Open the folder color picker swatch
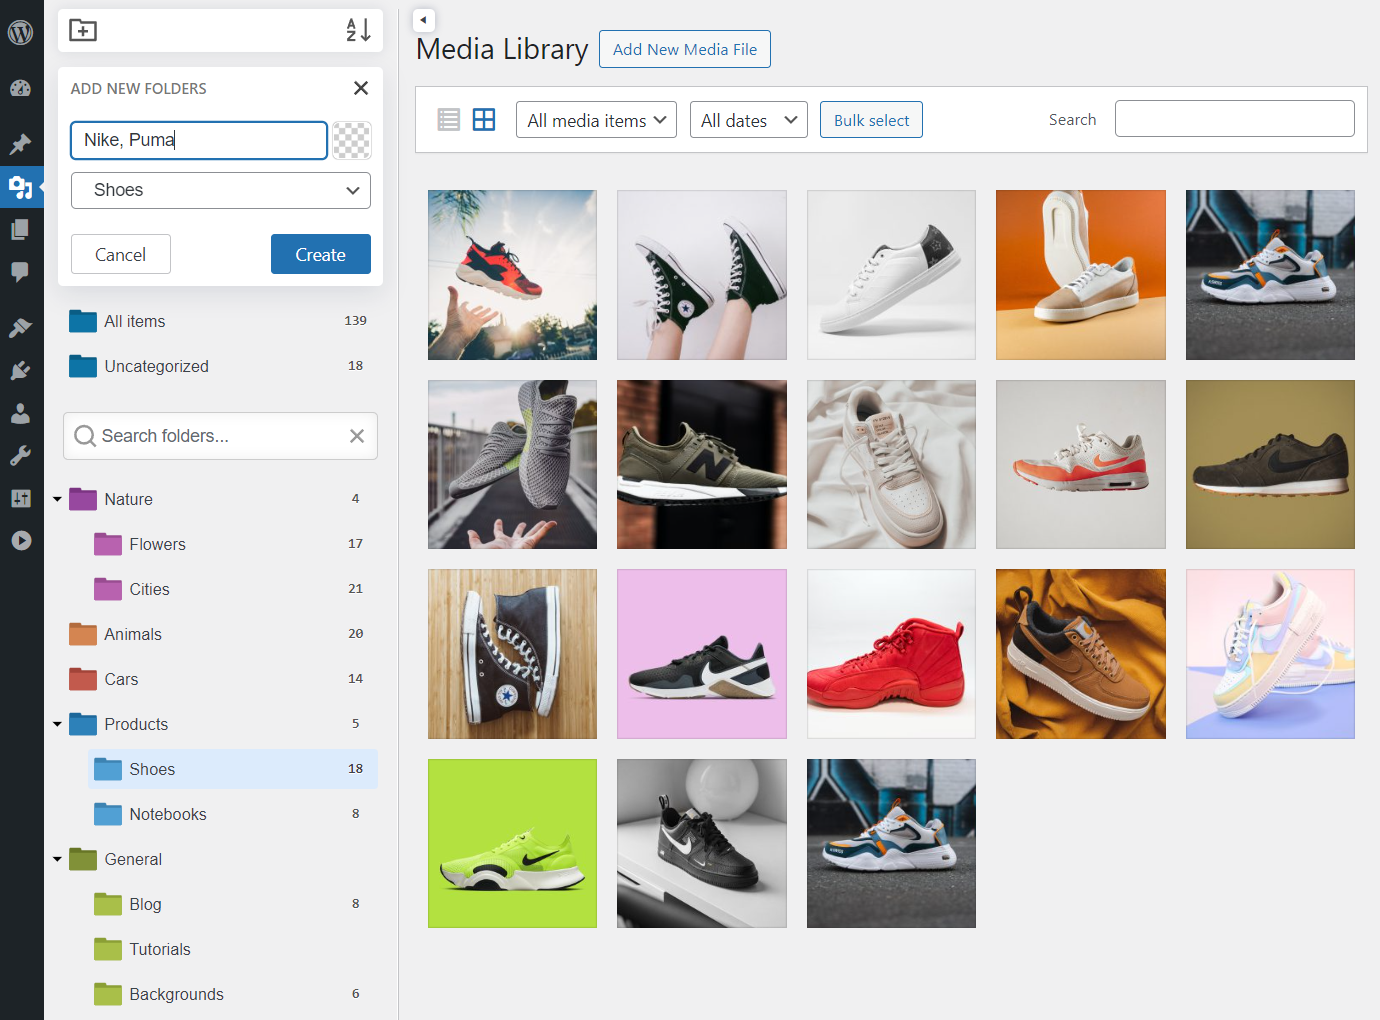 coord(351,141)
